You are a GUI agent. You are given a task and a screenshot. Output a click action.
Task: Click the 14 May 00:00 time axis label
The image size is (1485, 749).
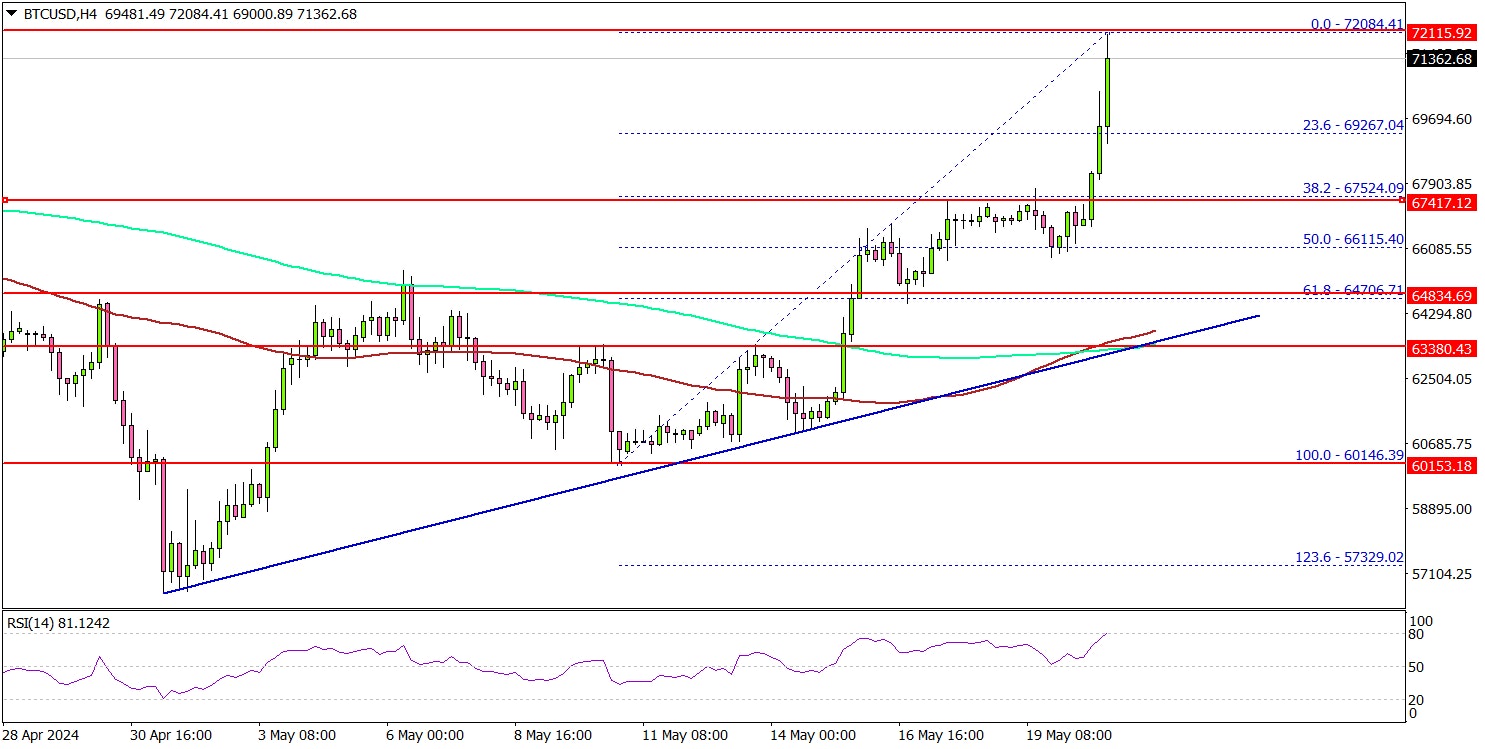pyautogui.click(x=813, y=735)
